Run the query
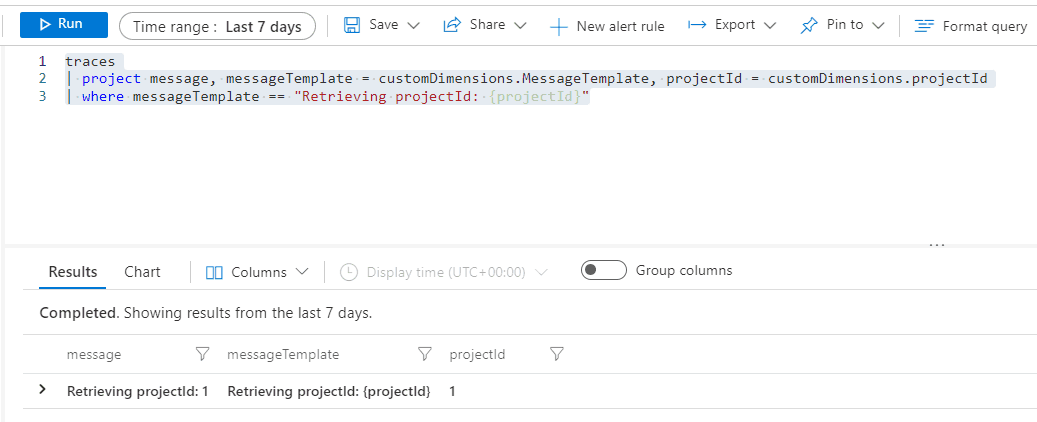Viewport: 1037px width, 422px height. 64,24
